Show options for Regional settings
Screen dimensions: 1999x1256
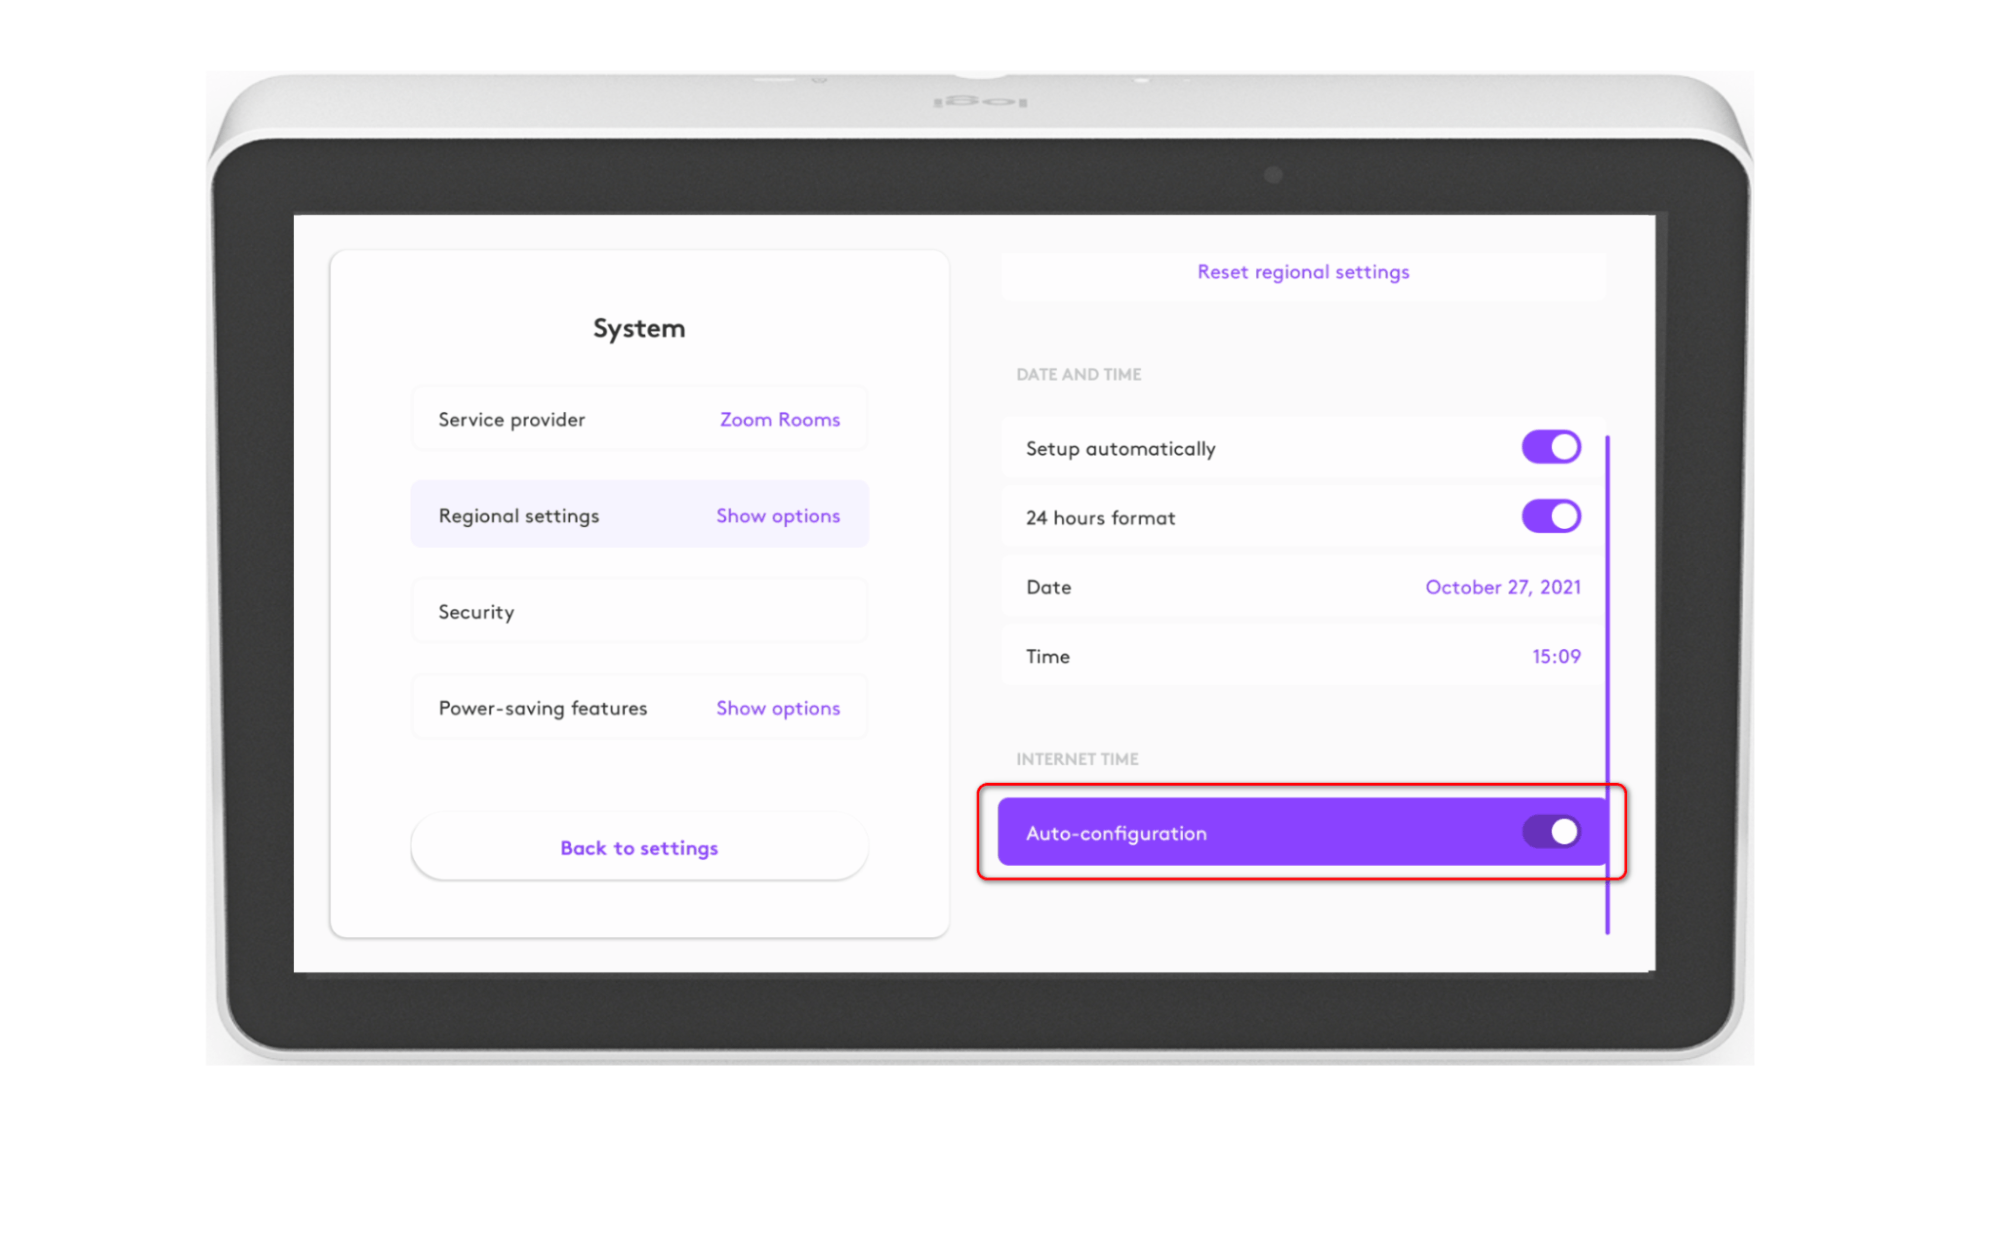click(x=777, y=516)
